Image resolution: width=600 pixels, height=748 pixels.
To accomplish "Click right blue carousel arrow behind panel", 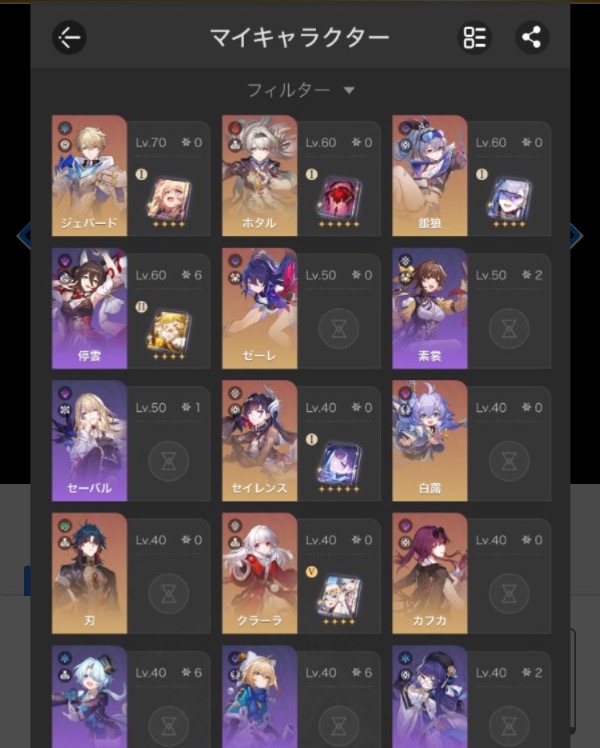I will pos(577,236).
